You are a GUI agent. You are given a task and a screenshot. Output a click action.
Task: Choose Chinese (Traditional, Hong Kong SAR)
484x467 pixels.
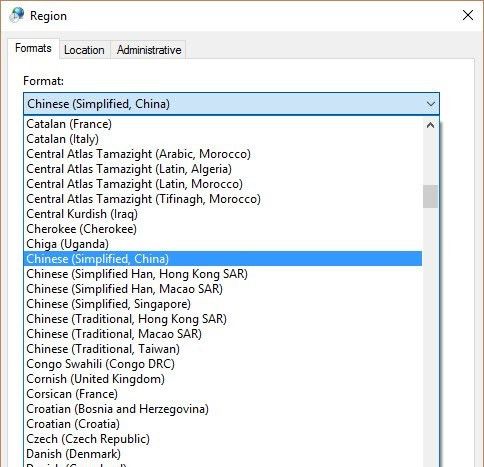click(x=223, y=319)
